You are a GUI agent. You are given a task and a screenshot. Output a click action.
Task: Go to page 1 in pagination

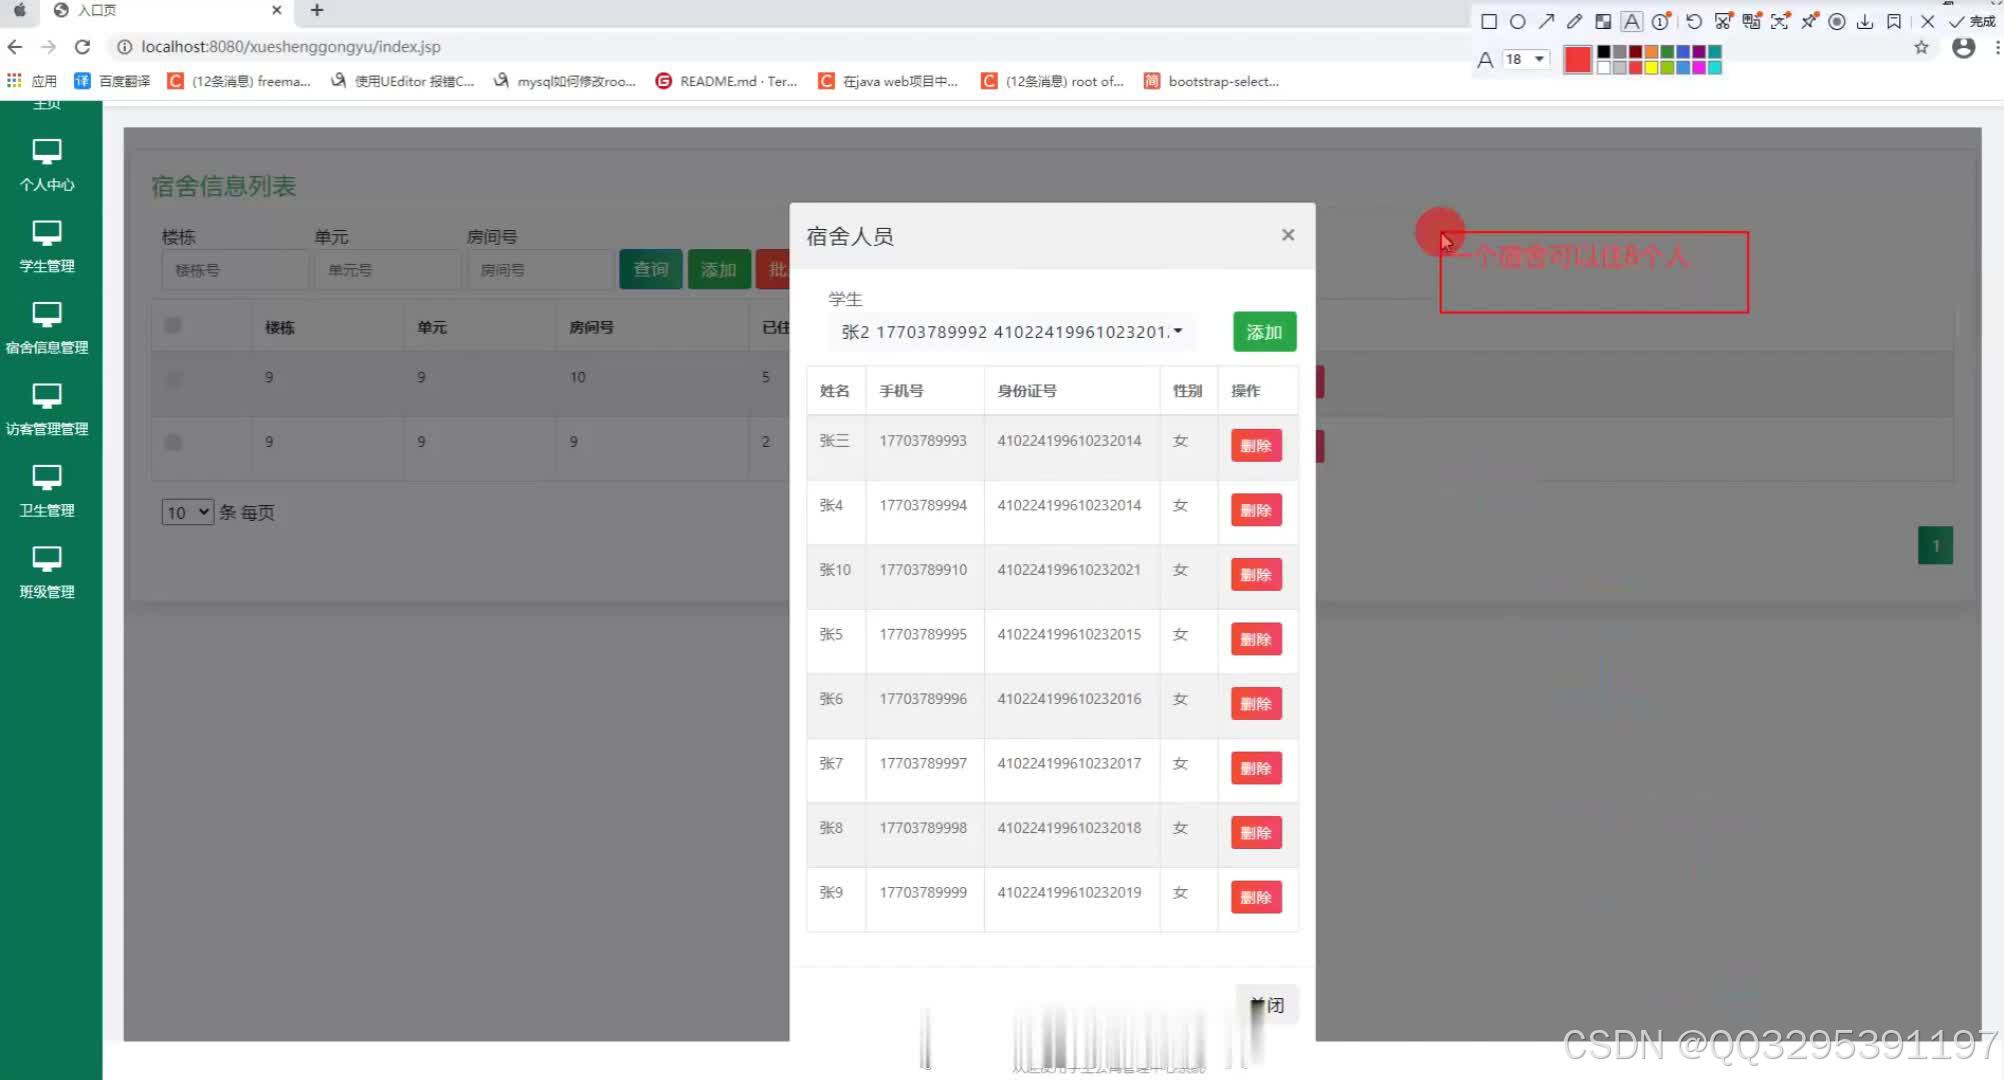point(1935,546)
